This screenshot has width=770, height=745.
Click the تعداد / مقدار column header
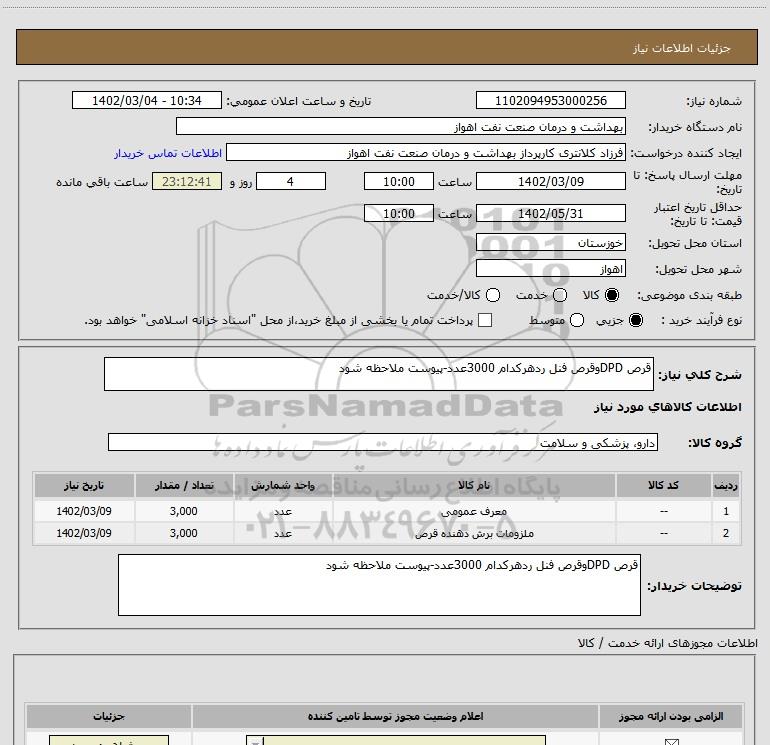click(x=184, y=486)
